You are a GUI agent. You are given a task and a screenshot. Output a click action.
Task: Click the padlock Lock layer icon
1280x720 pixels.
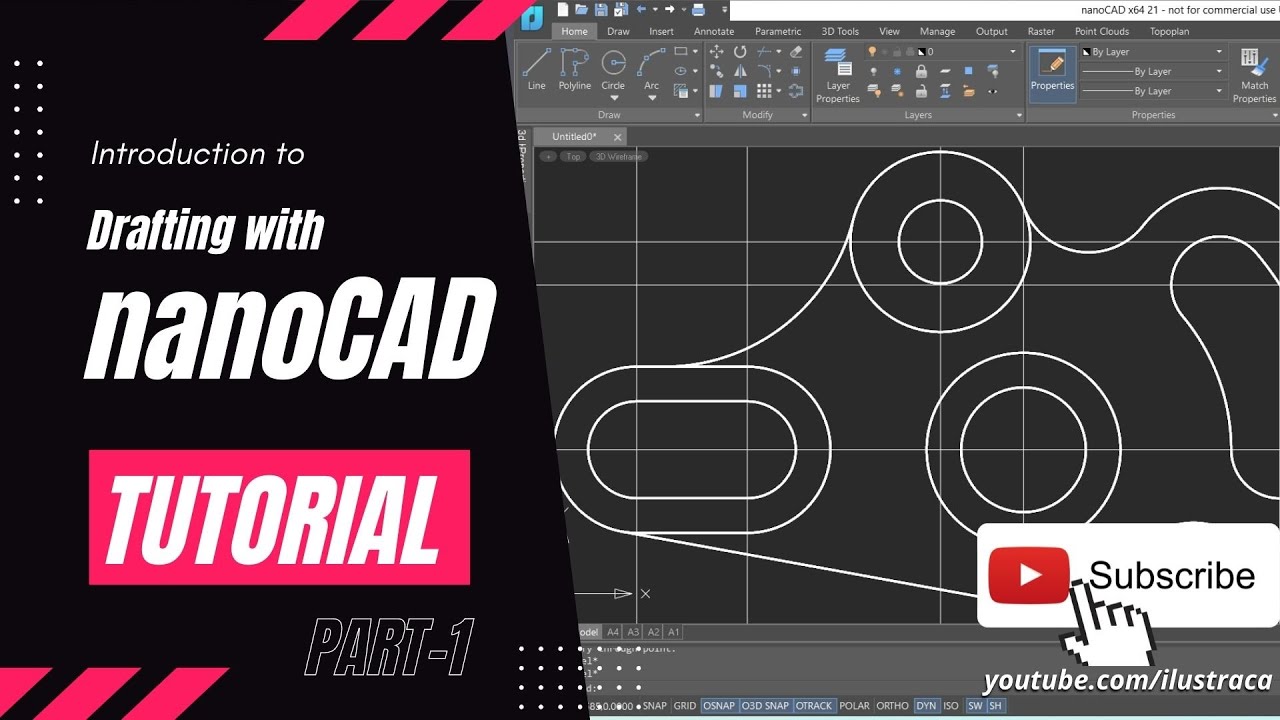click(x=920, y=71)
